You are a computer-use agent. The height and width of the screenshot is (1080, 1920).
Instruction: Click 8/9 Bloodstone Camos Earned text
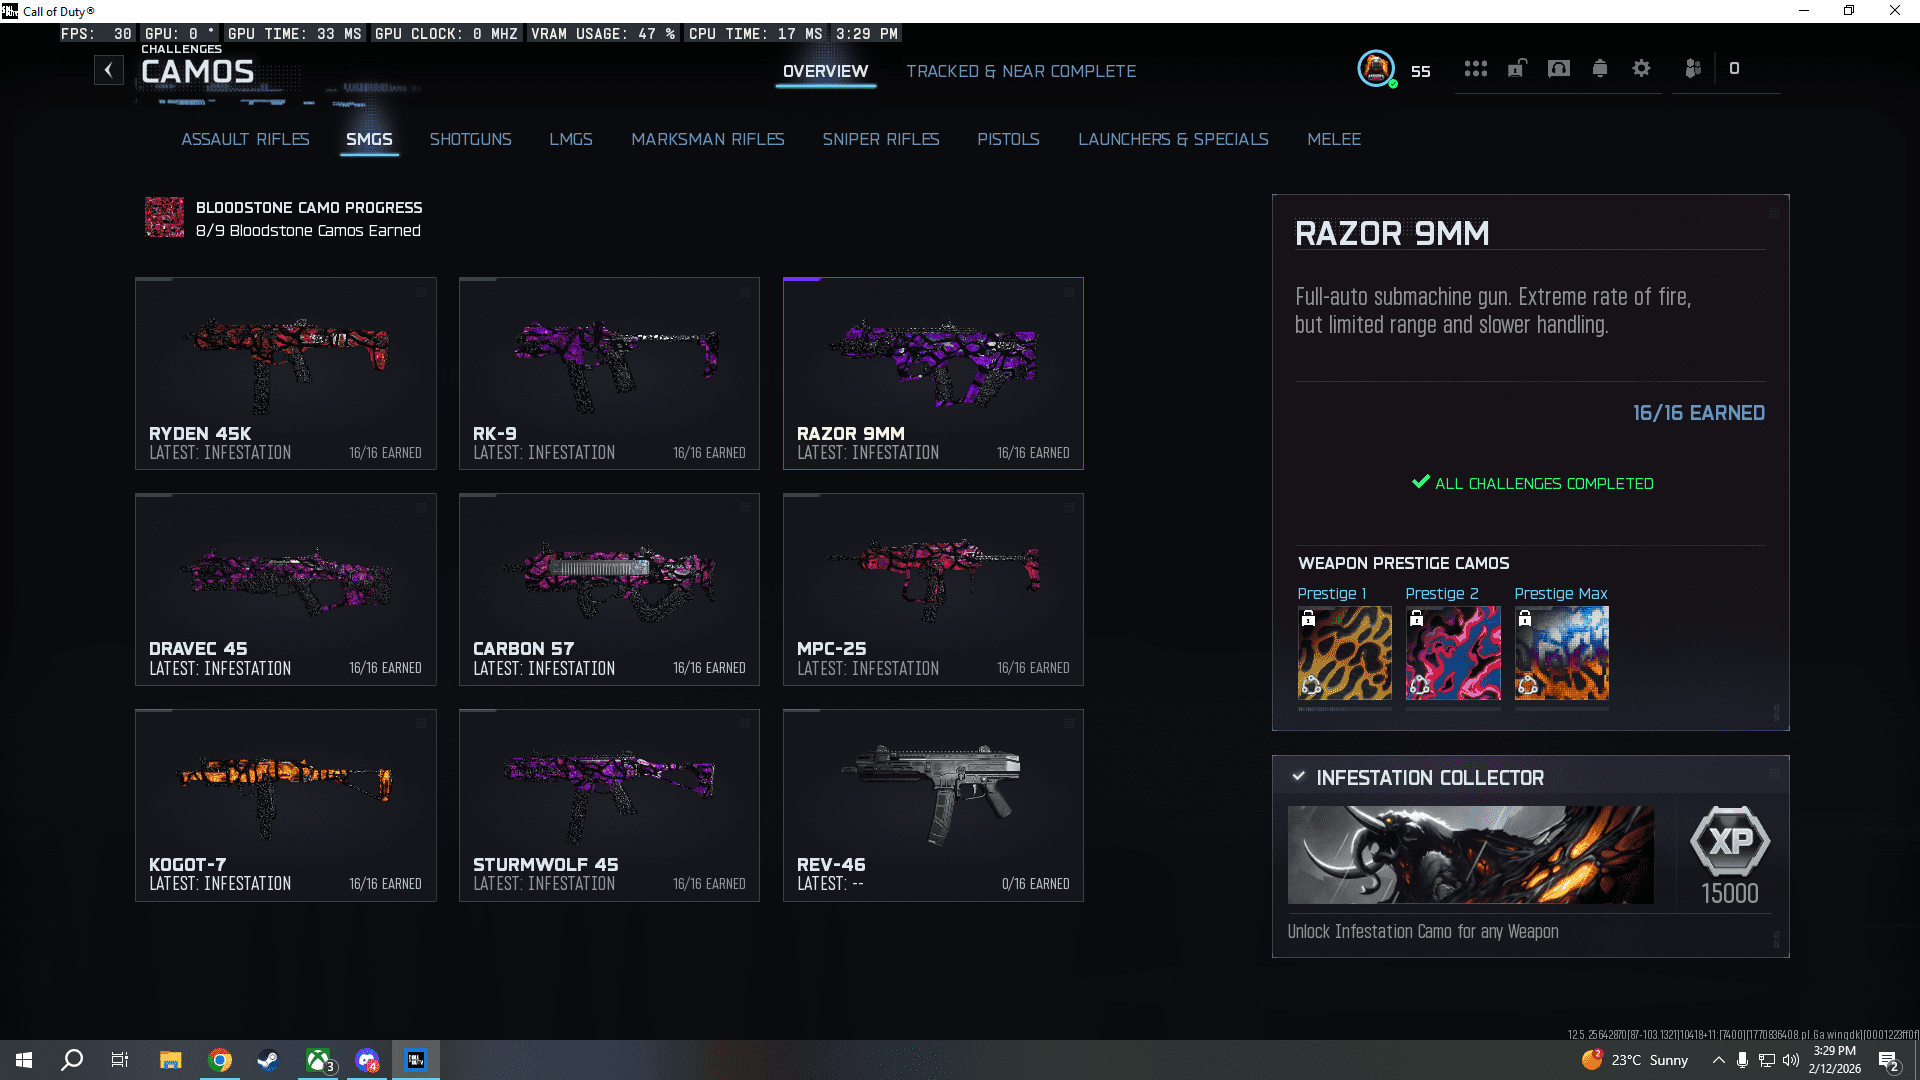(x=308, y=231)
